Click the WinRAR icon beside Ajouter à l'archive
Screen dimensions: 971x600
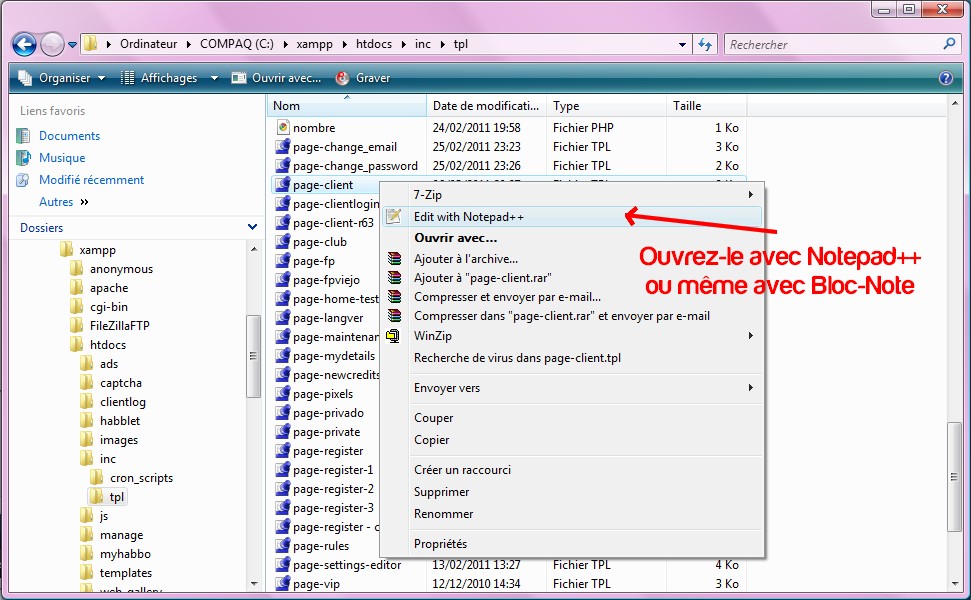coord(394,259)
